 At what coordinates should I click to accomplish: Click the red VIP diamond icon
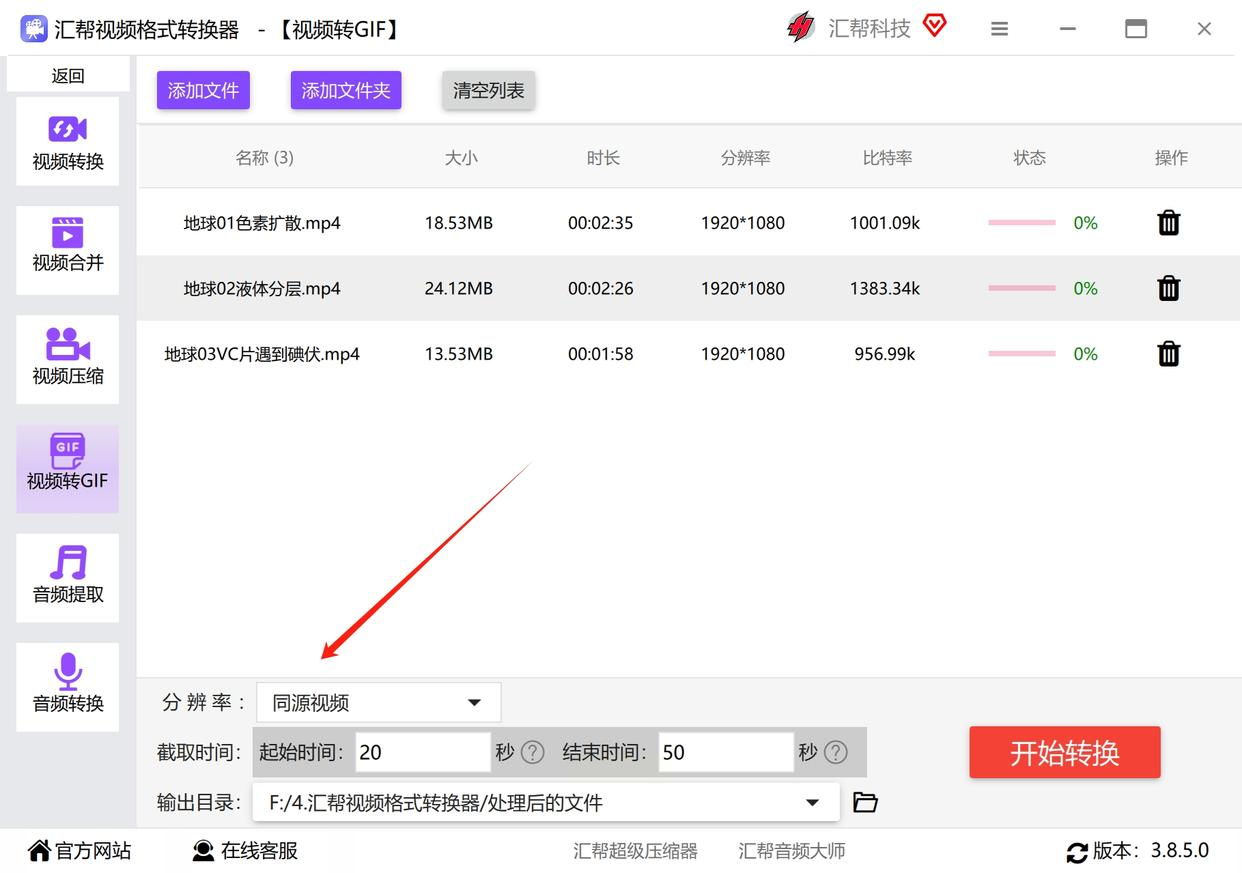coord(934,26)
